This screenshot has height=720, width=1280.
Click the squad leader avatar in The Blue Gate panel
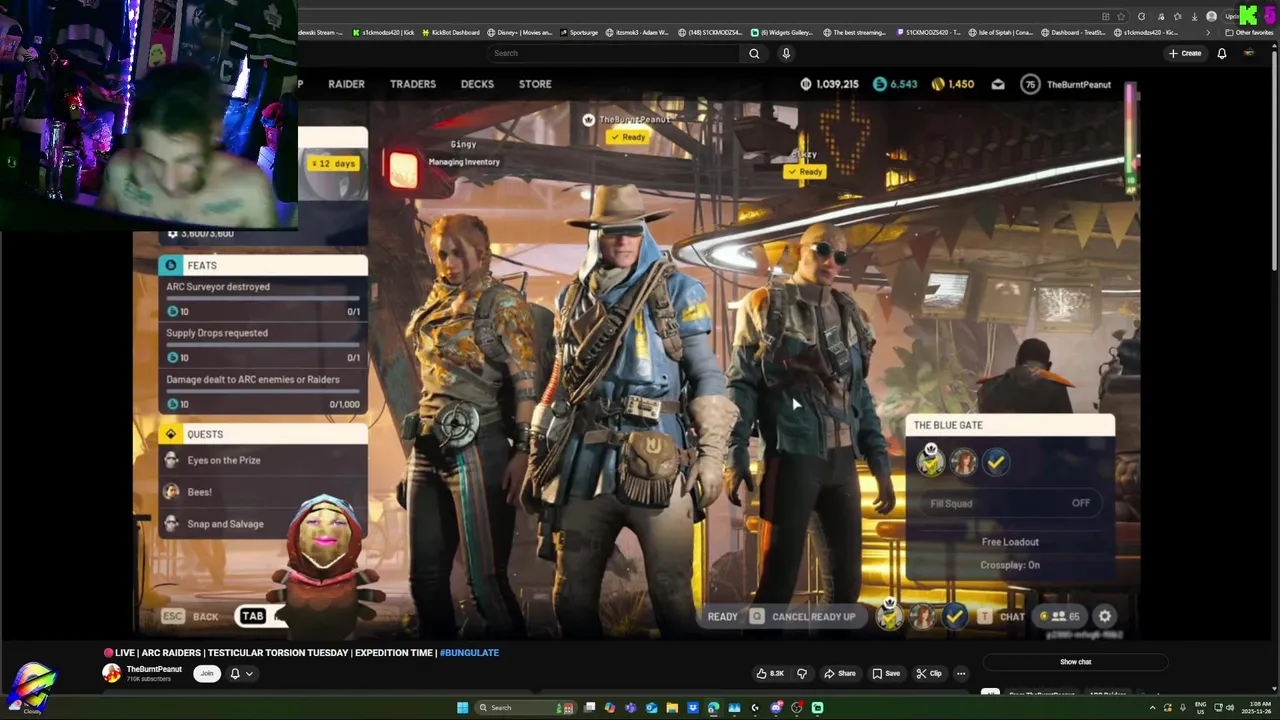pos(931,461)
